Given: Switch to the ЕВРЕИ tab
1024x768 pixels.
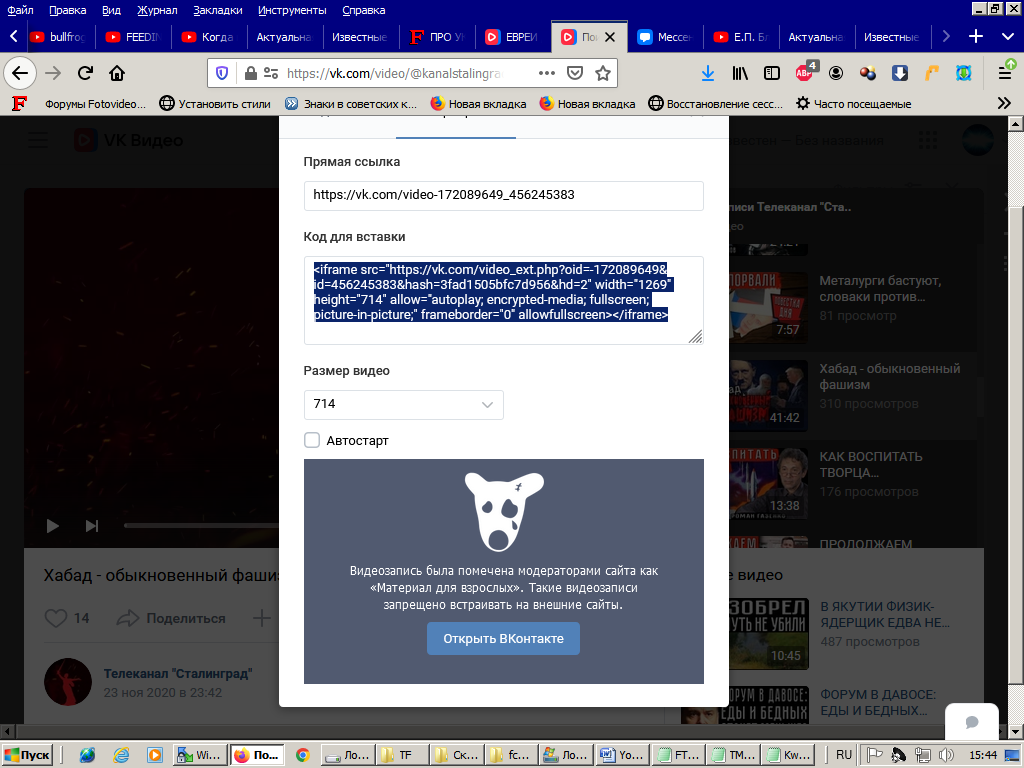Looking at the screenshot, I should 513,37.
